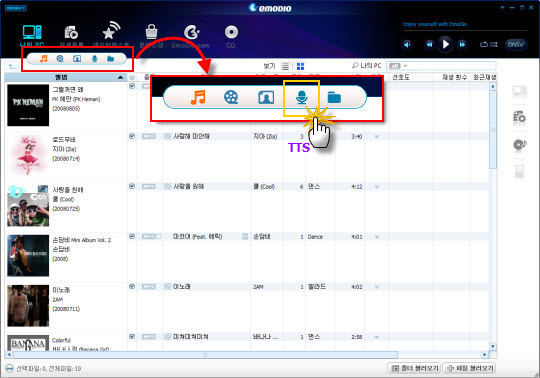Click the horizontal scrollbar thumb
This screenshot has width=540, height=378.
(205, 355)
